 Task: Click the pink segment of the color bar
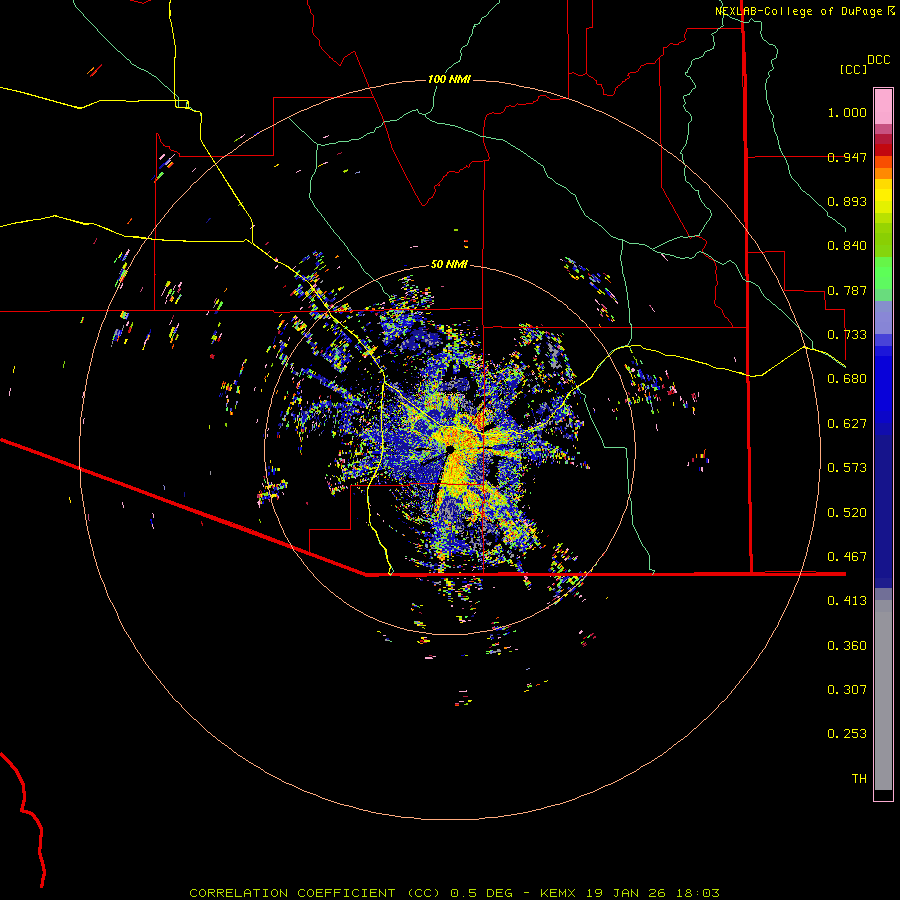(x=883, y=107)
